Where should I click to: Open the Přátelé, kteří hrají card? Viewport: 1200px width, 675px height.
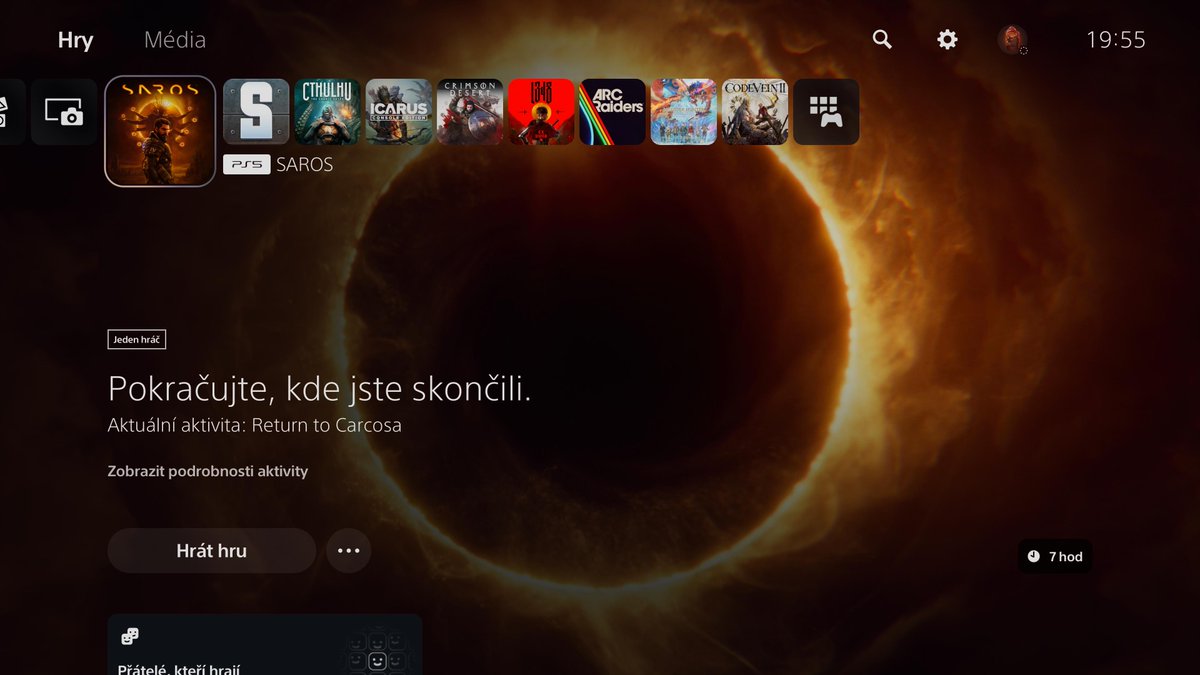click(x=265, y=645)
